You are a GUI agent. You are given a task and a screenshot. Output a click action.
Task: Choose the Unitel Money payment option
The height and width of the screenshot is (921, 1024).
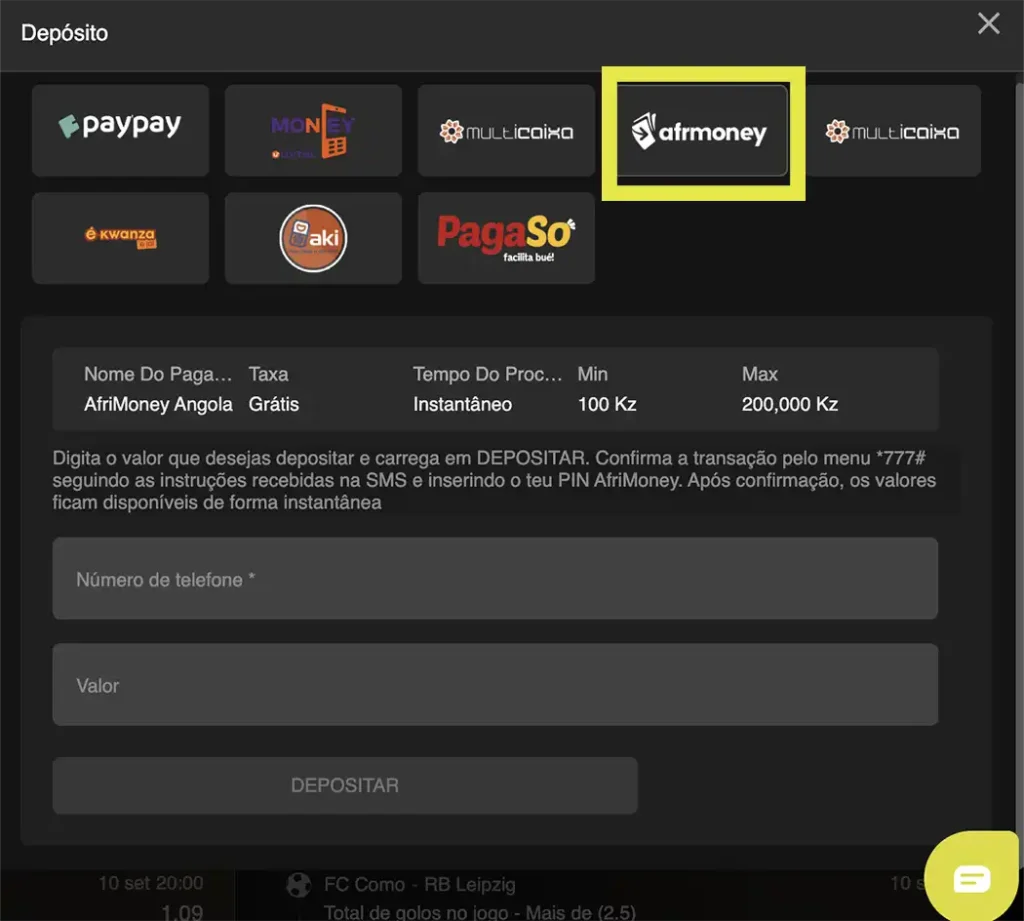click(313, 131)
